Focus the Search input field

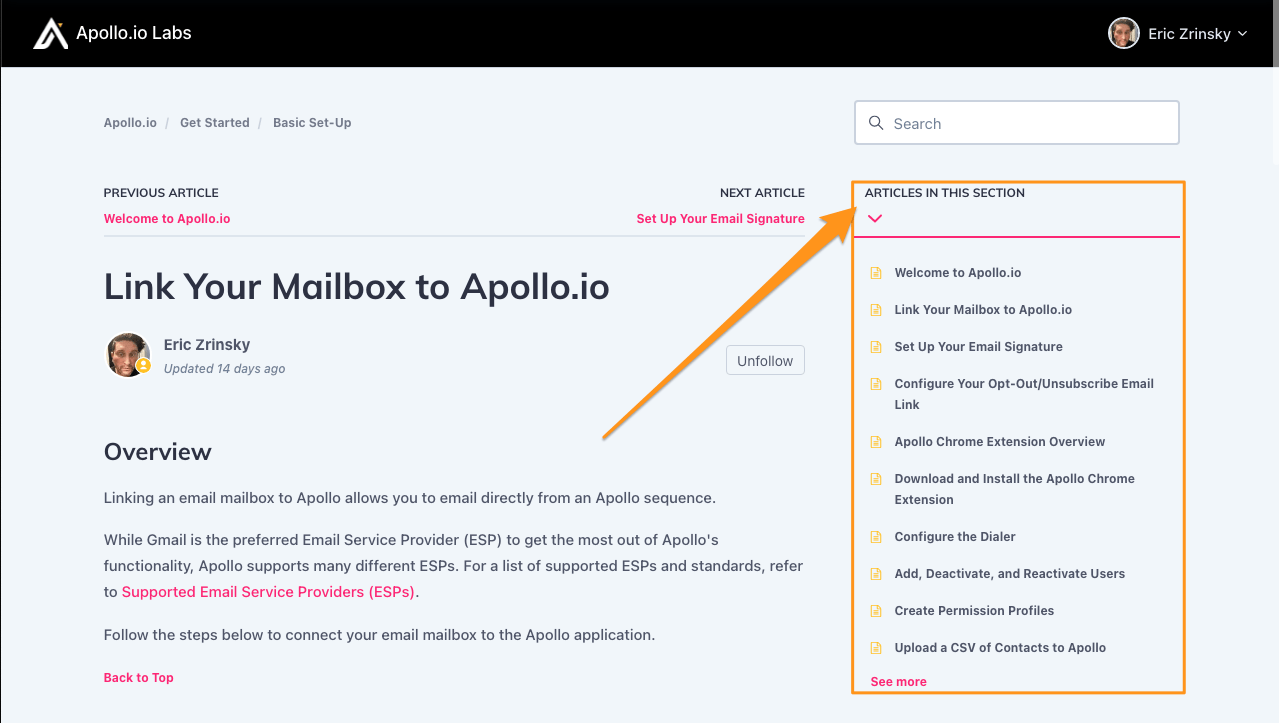pyautogui.click(x=1017, y=123)
